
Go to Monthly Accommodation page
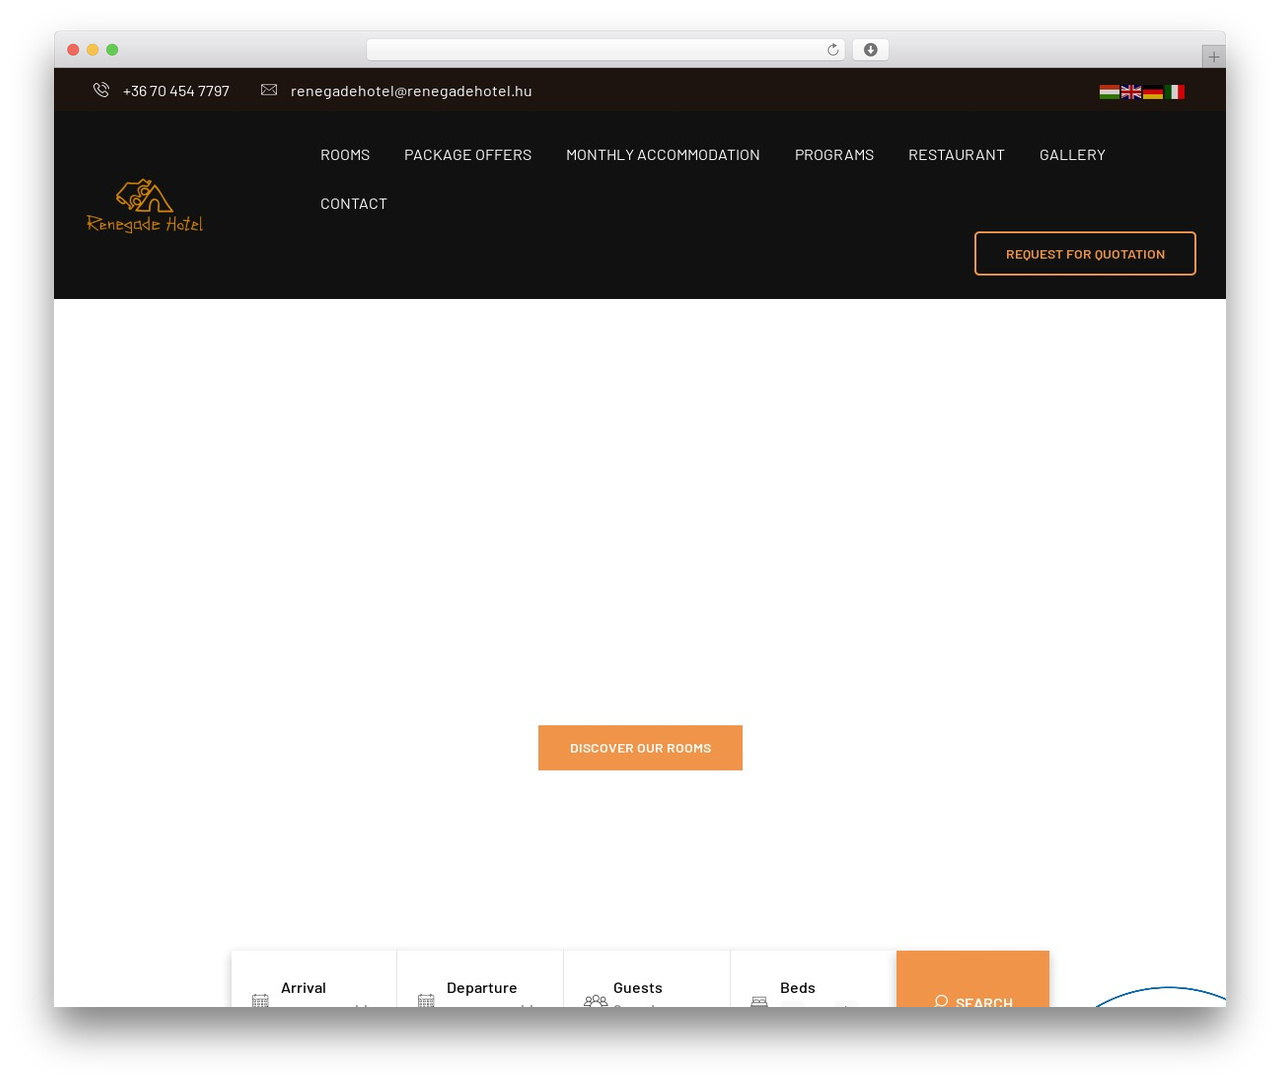tap(663, 155)
